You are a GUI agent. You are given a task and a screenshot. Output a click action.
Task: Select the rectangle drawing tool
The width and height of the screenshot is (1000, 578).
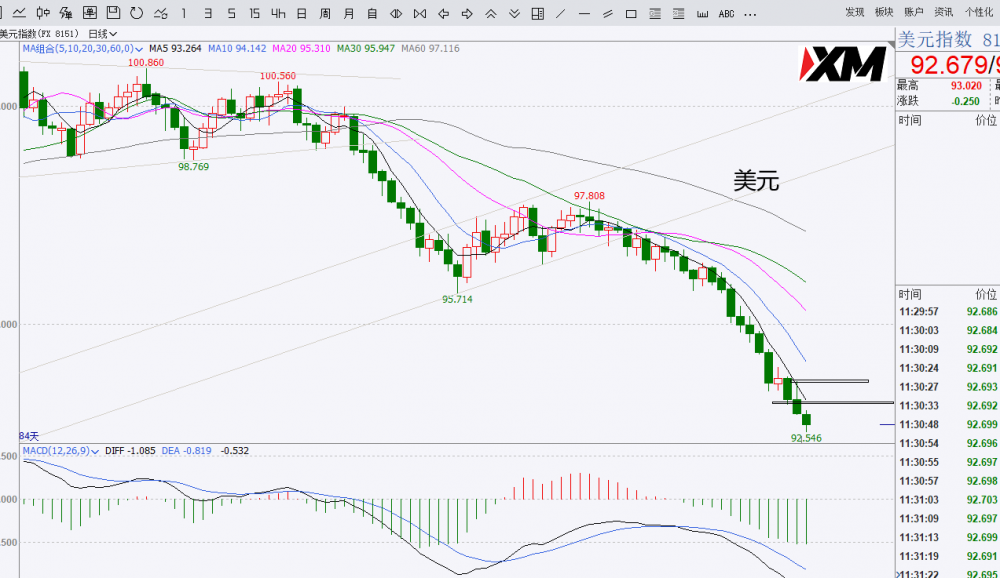click(x=631, y=13)
